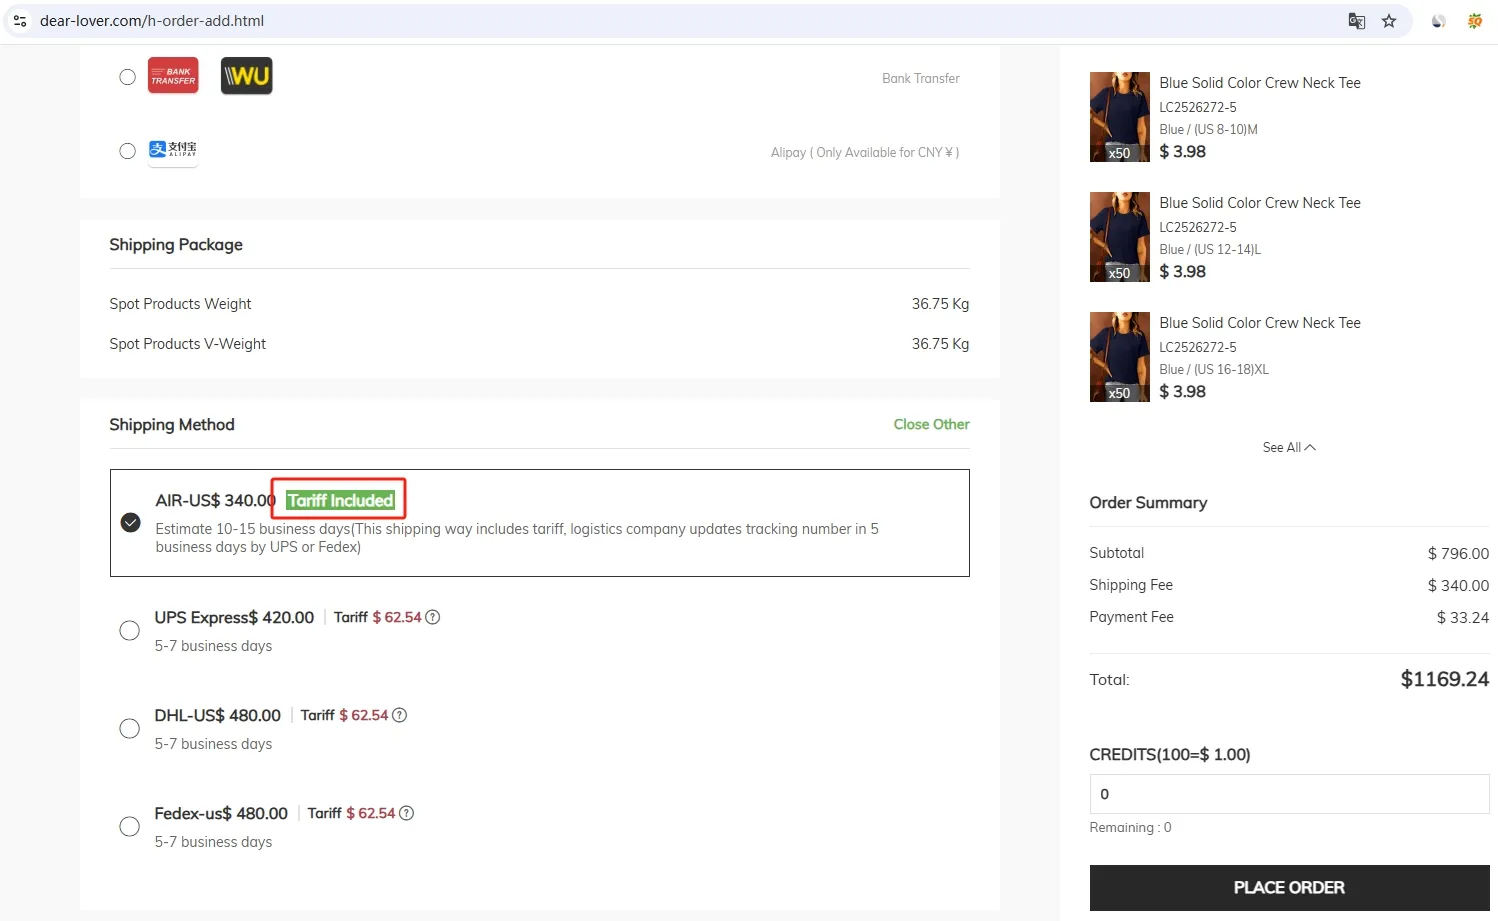Select the Alipay payment radio button
The image size is (1498, 921).
[x=127, y=151]
